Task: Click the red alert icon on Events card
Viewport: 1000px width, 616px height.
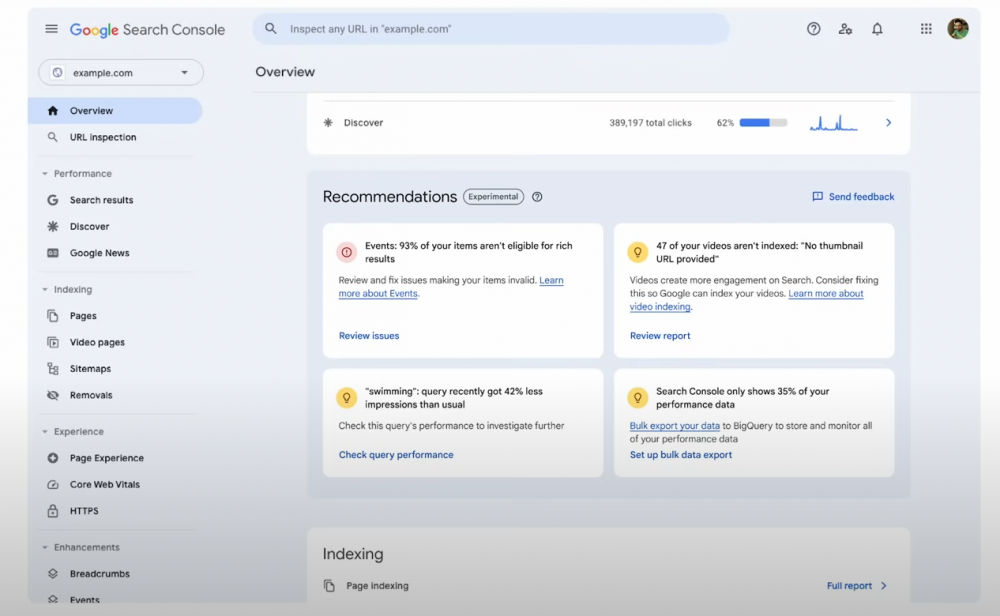Action: [346, 253]
